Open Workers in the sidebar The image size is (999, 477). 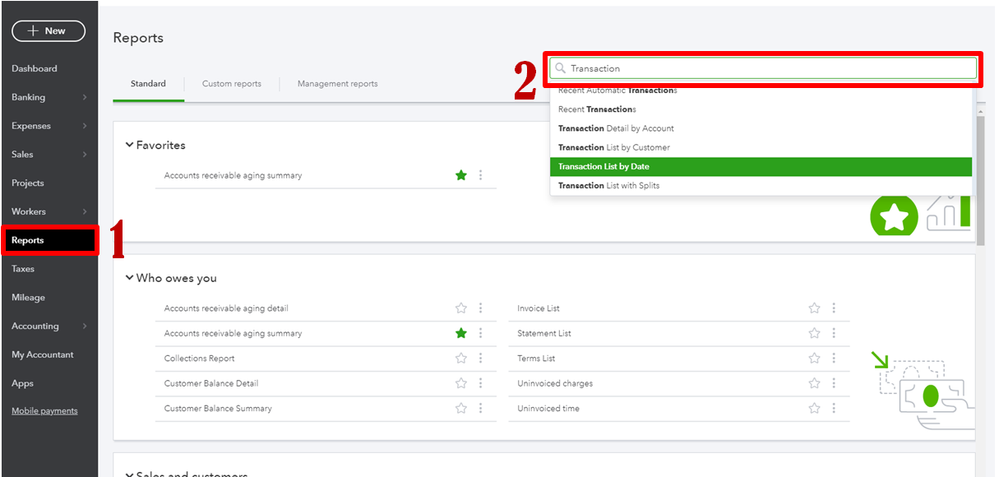click(29, 211)
